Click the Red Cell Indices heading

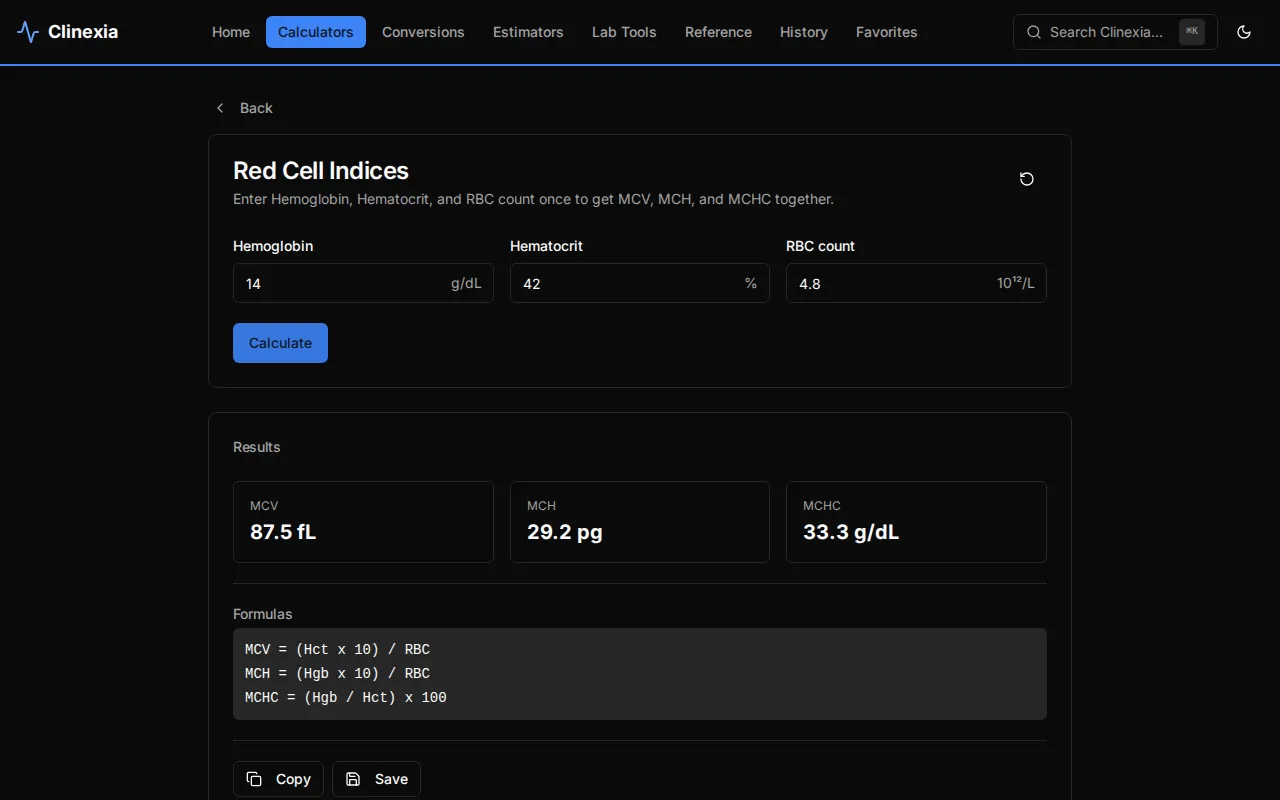(321, 170)
